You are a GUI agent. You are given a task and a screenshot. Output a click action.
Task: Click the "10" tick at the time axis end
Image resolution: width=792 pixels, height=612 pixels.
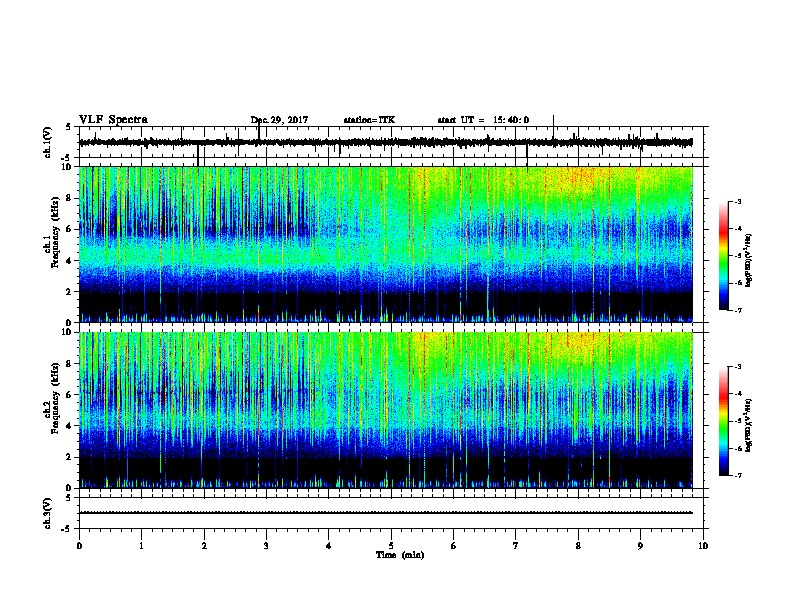coord(703,546)
